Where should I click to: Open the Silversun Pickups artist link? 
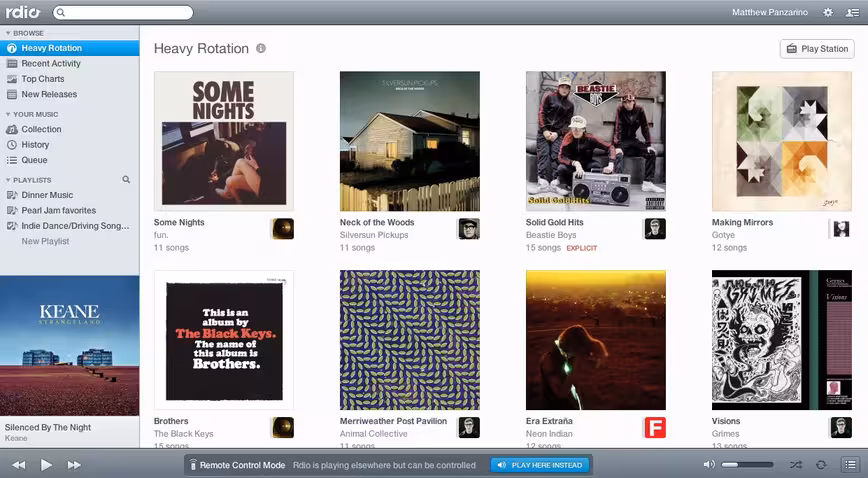[374, 235]
